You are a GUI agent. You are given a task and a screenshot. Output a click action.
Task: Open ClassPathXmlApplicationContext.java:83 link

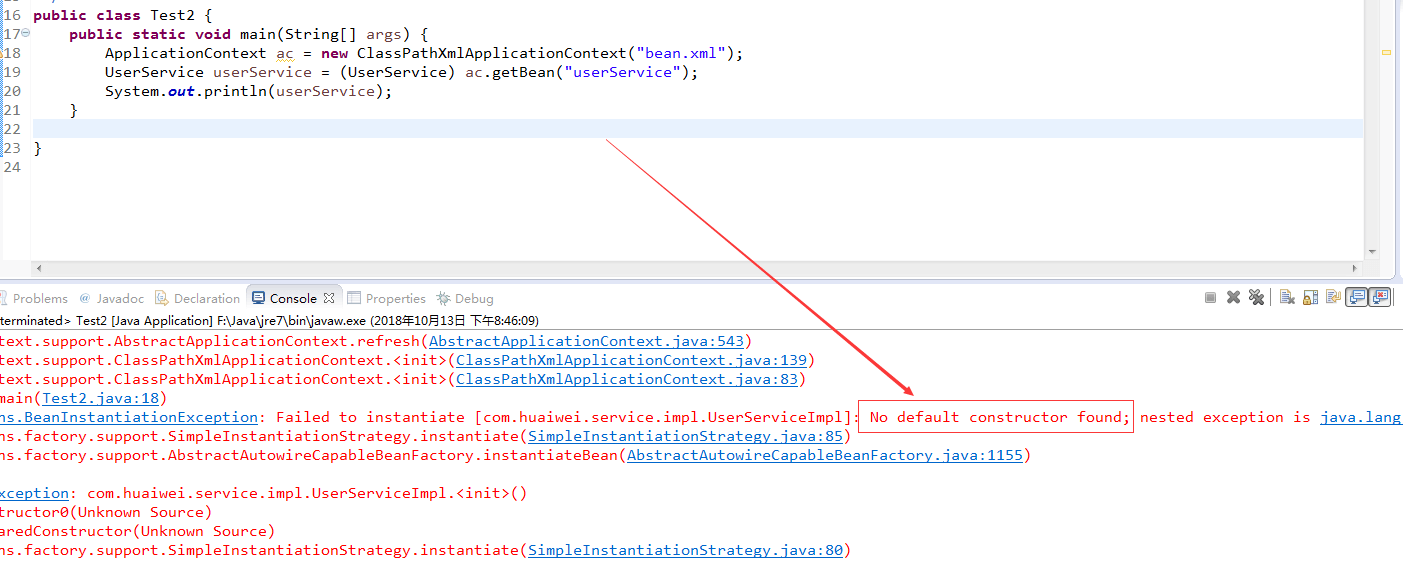[626, 379]
